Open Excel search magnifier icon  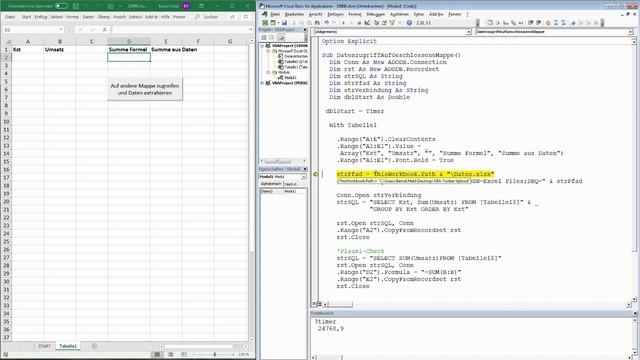[x=197, y=17]
